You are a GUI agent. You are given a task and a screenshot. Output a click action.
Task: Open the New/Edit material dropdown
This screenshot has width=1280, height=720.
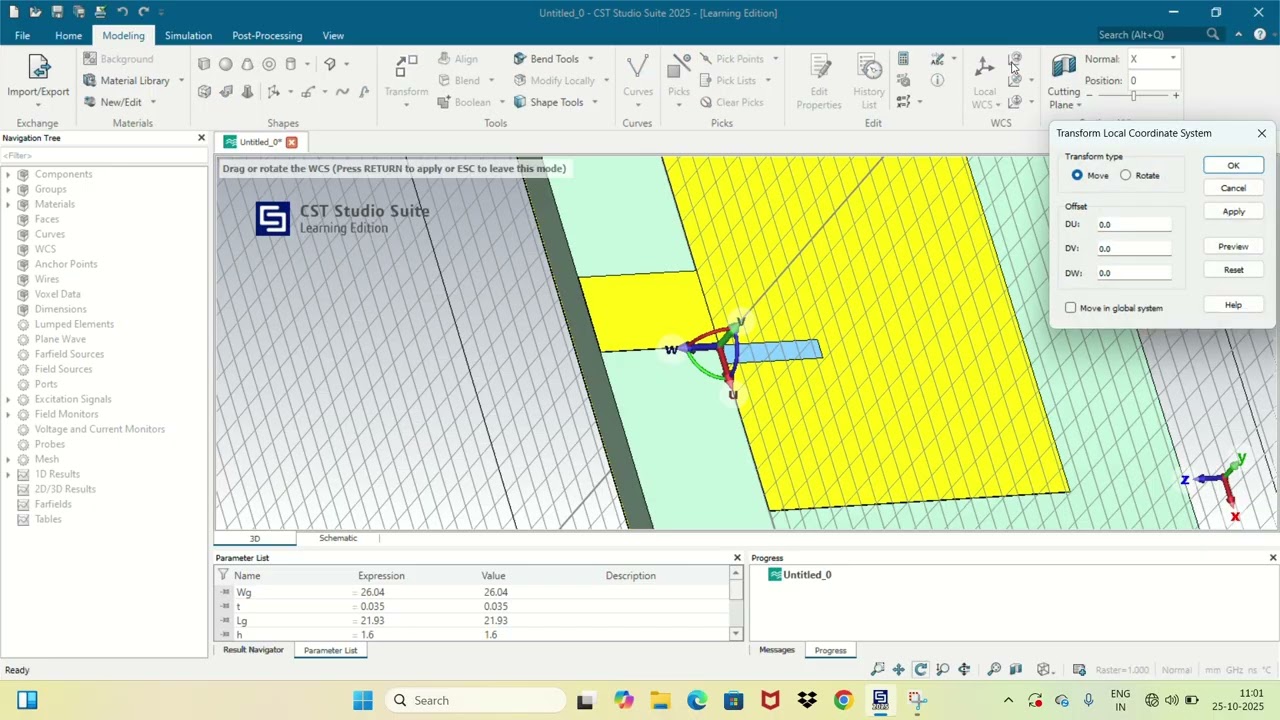point(153,102)
